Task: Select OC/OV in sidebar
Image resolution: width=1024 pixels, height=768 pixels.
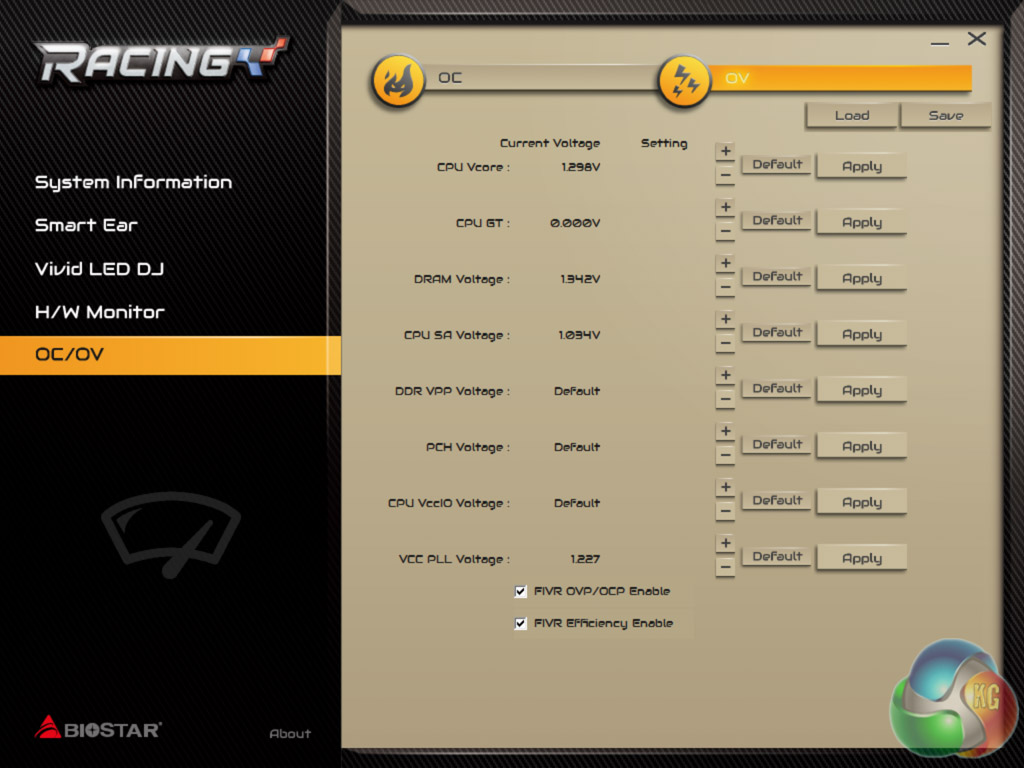Action: click(170, 355)
